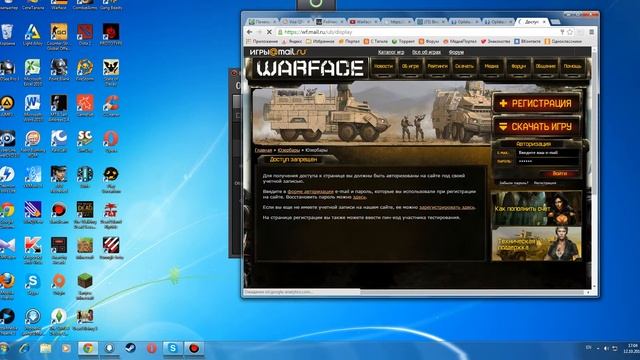Open the Opera browser desktop shortcut

(111, 141)
